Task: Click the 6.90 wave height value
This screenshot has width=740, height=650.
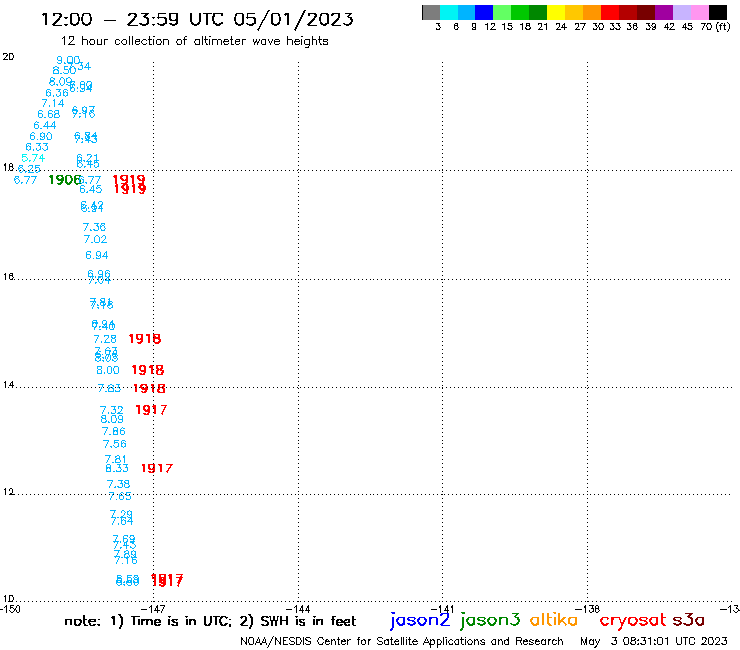Action: 41,136
